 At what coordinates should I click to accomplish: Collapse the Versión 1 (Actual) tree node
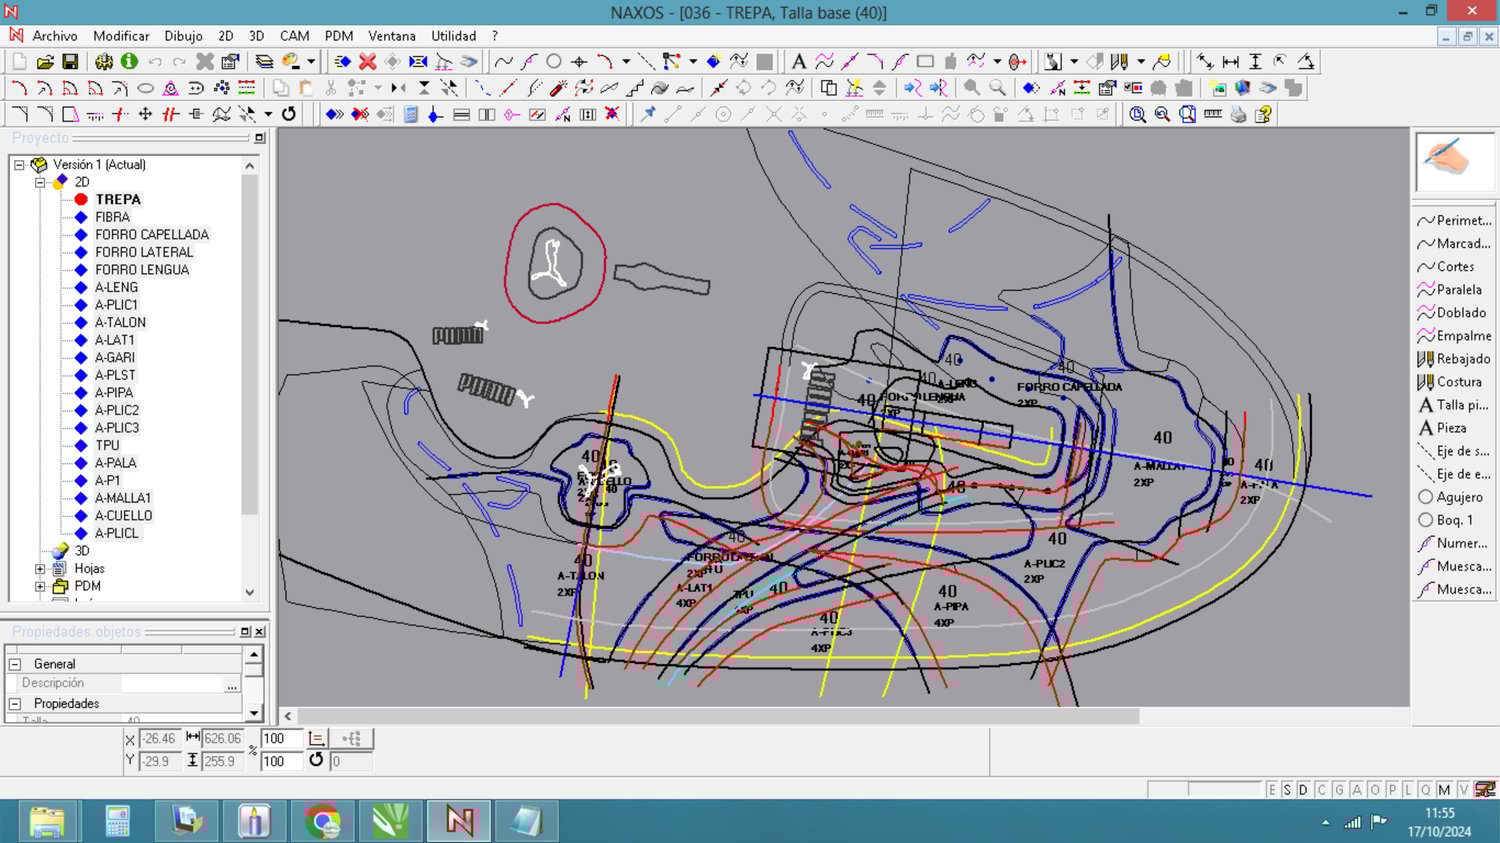[19, 165]
